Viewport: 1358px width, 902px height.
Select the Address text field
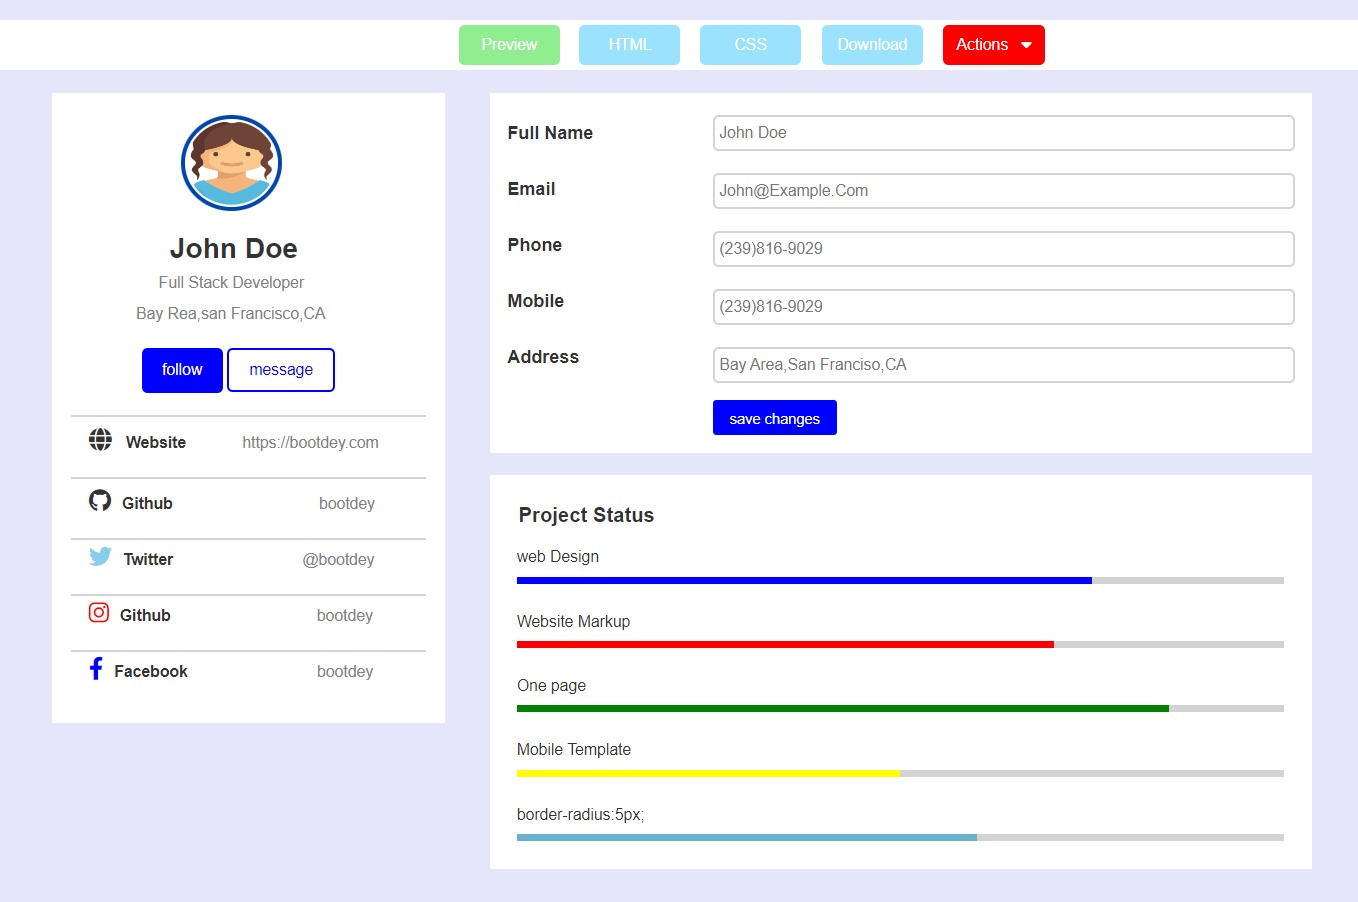tap(1003, 365)
